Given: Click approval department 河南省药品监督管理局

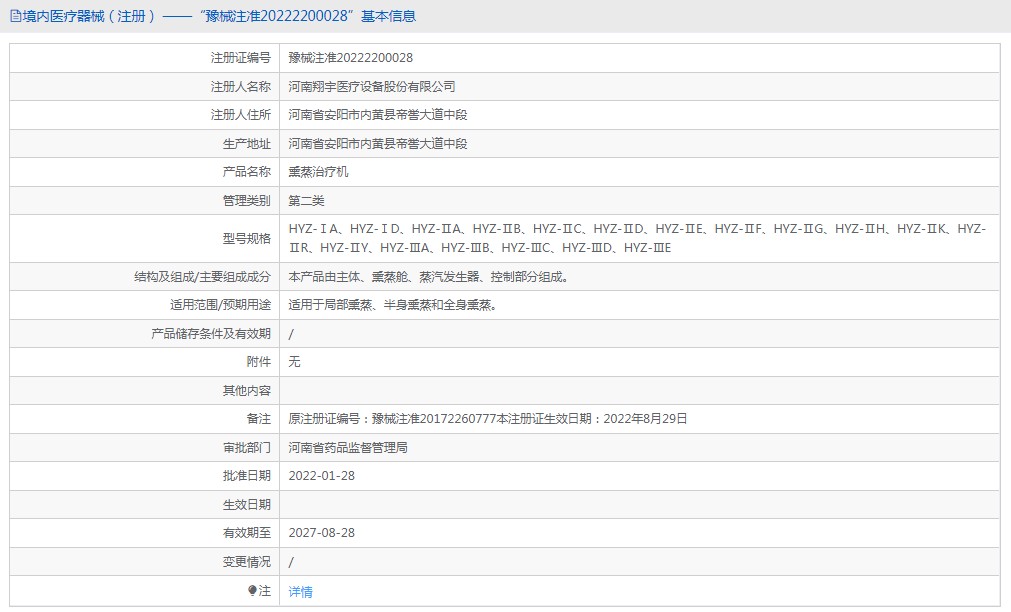Looking at the screenshot, I should coord(348,447).
